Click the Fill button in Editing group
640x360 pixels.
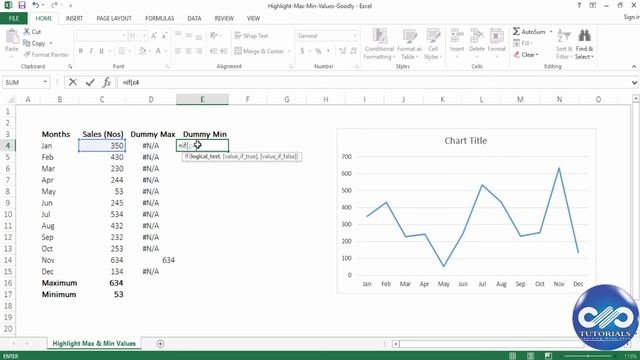tap(522, 43)
